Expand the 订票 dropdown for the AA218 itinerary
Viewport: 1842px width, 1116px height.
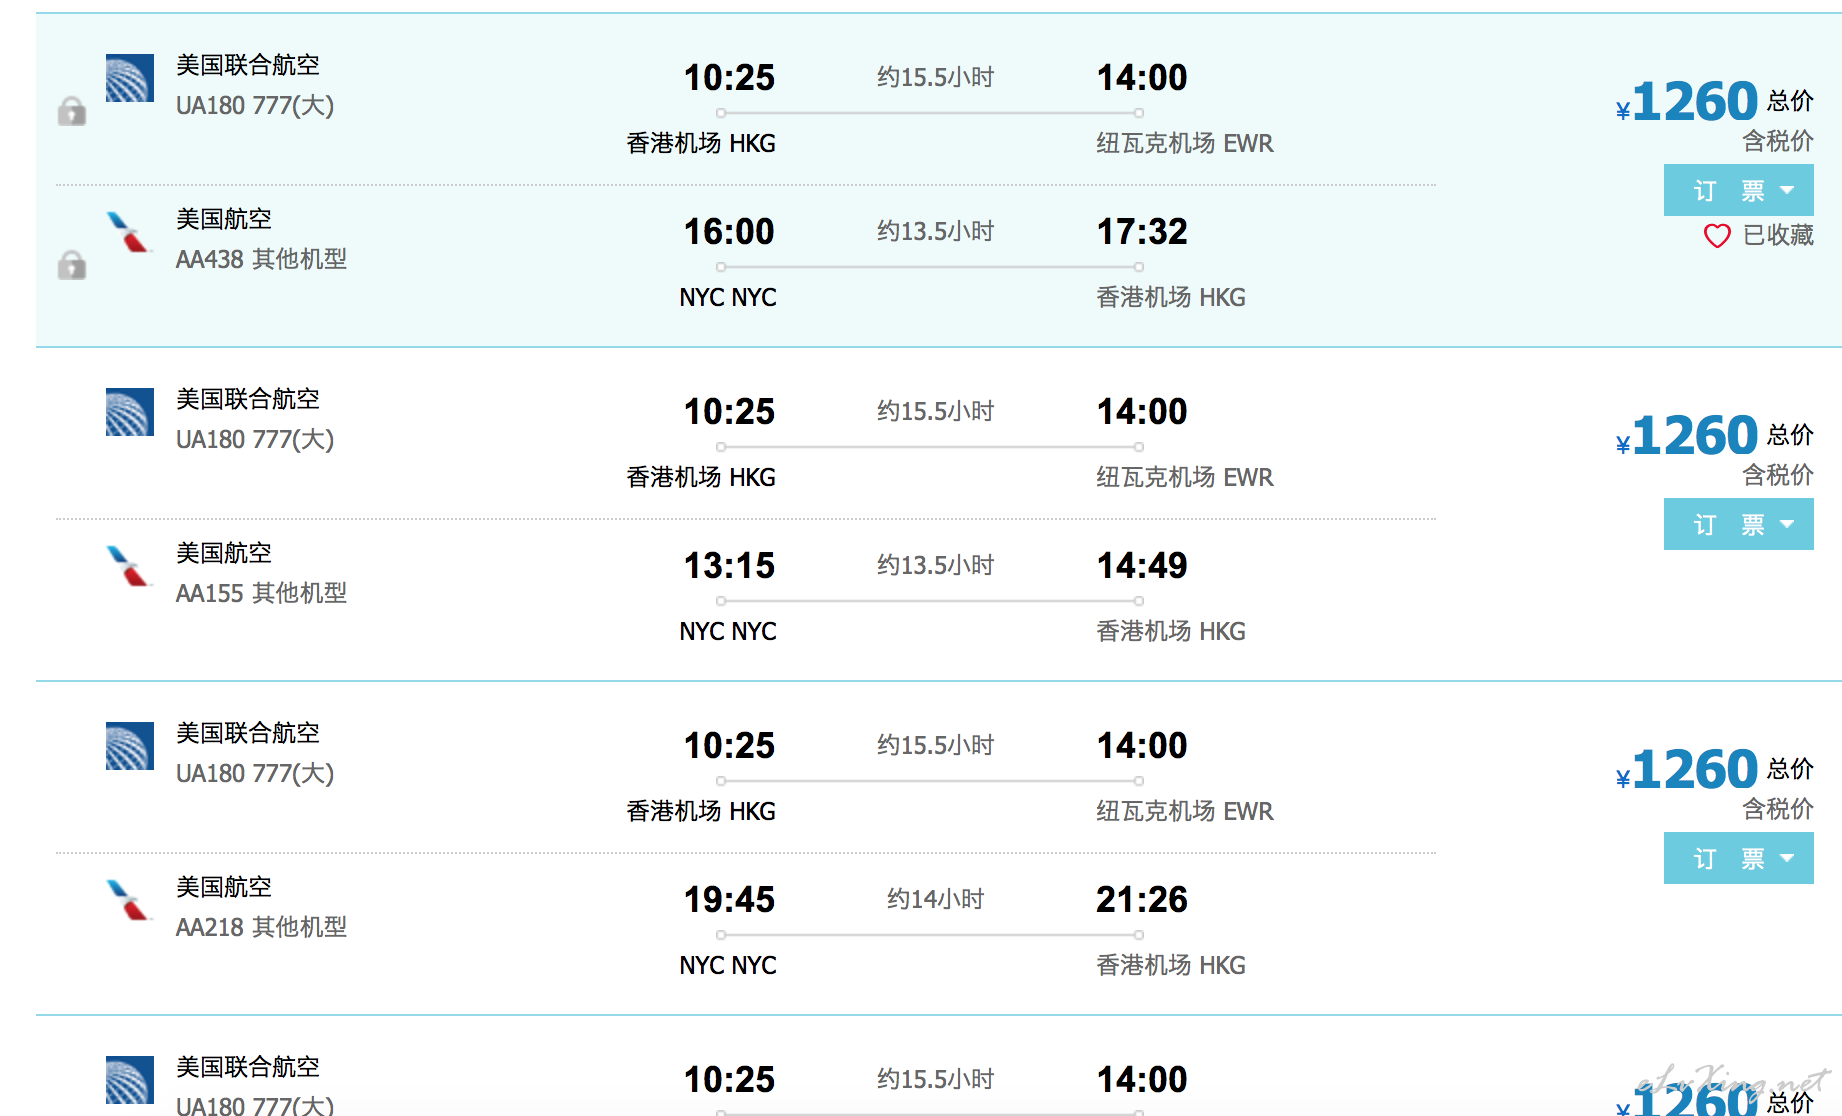pos(1739,858)
